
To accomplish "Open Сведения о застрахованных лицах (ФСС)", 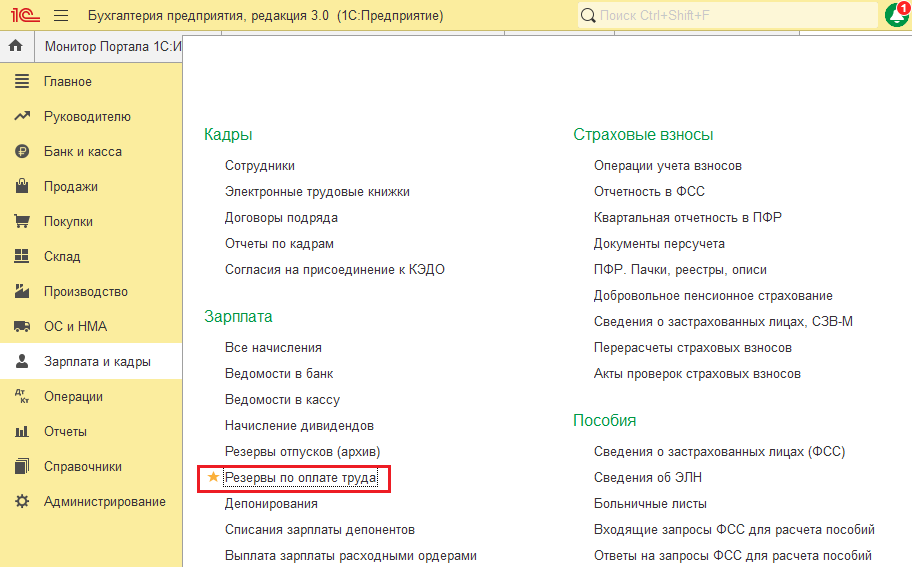I will [x=719, y=452].
